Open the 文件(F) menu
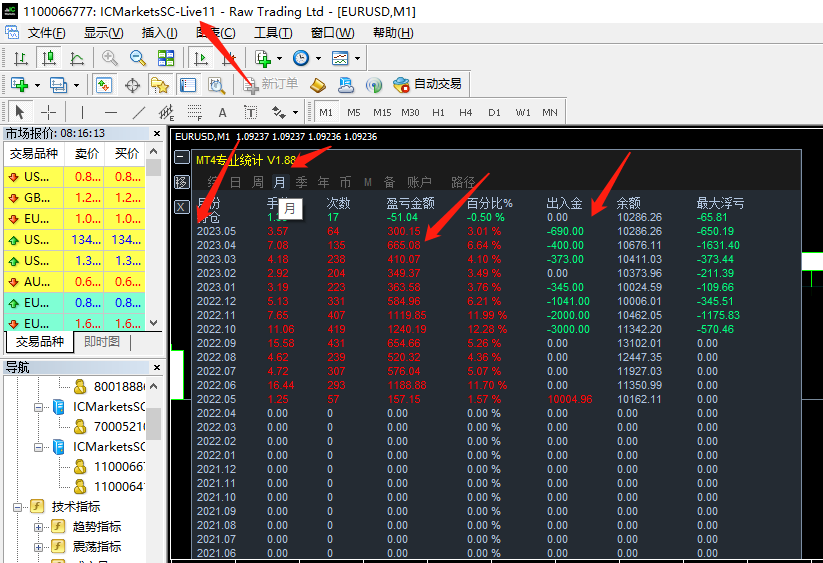Viewport: 823px width, 563px height. pyautogui.click(x=46, y=33)
